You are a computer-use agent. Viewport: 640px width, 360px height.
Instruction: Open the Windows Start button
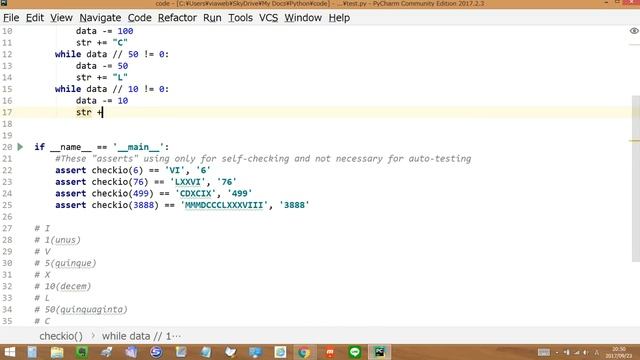point(9,352)
